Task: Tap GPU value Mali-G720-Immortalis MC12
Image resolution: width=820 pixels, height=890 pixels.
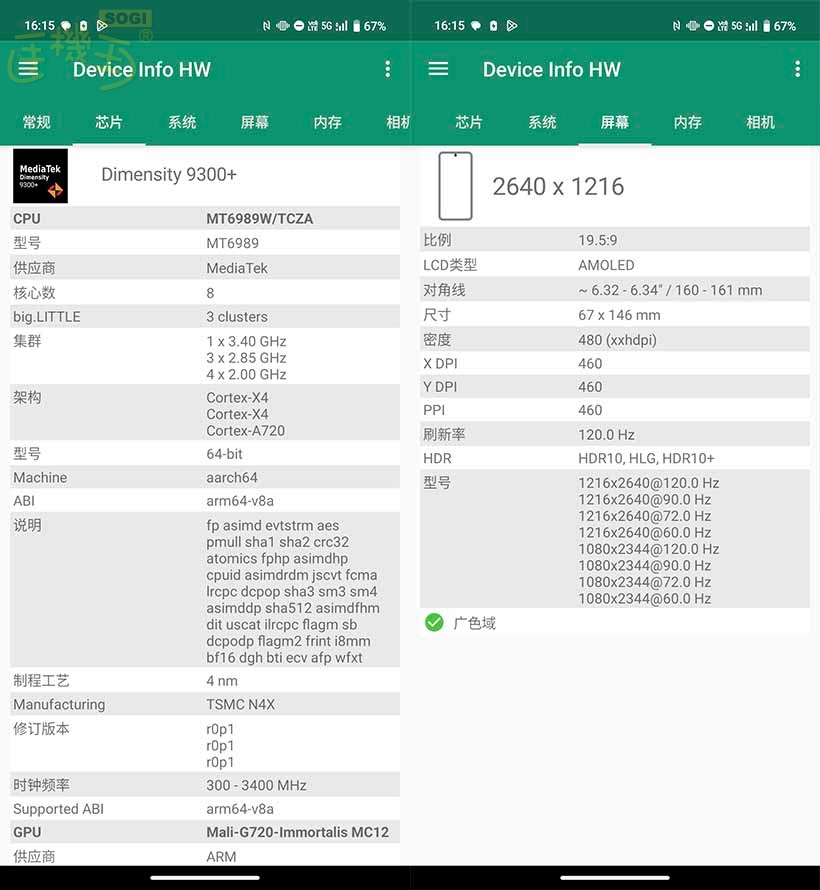Action: 298,832
